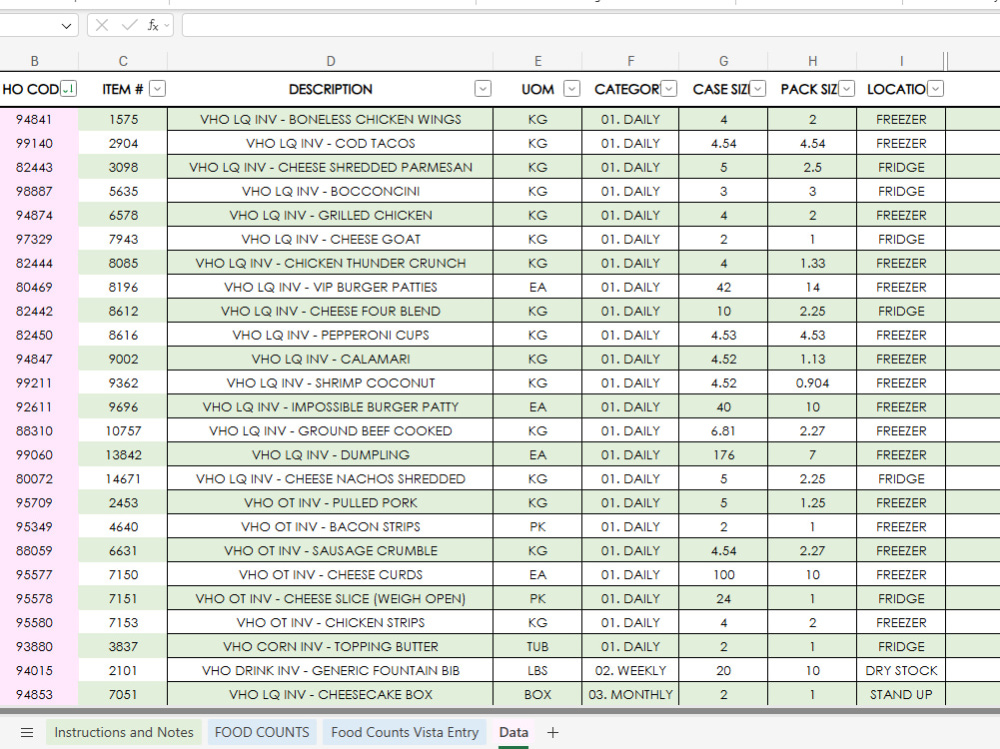Open the HO CODE column filter button
Image resolution: width=1000 pixels, height=749 pixels.
pos(69,89)
